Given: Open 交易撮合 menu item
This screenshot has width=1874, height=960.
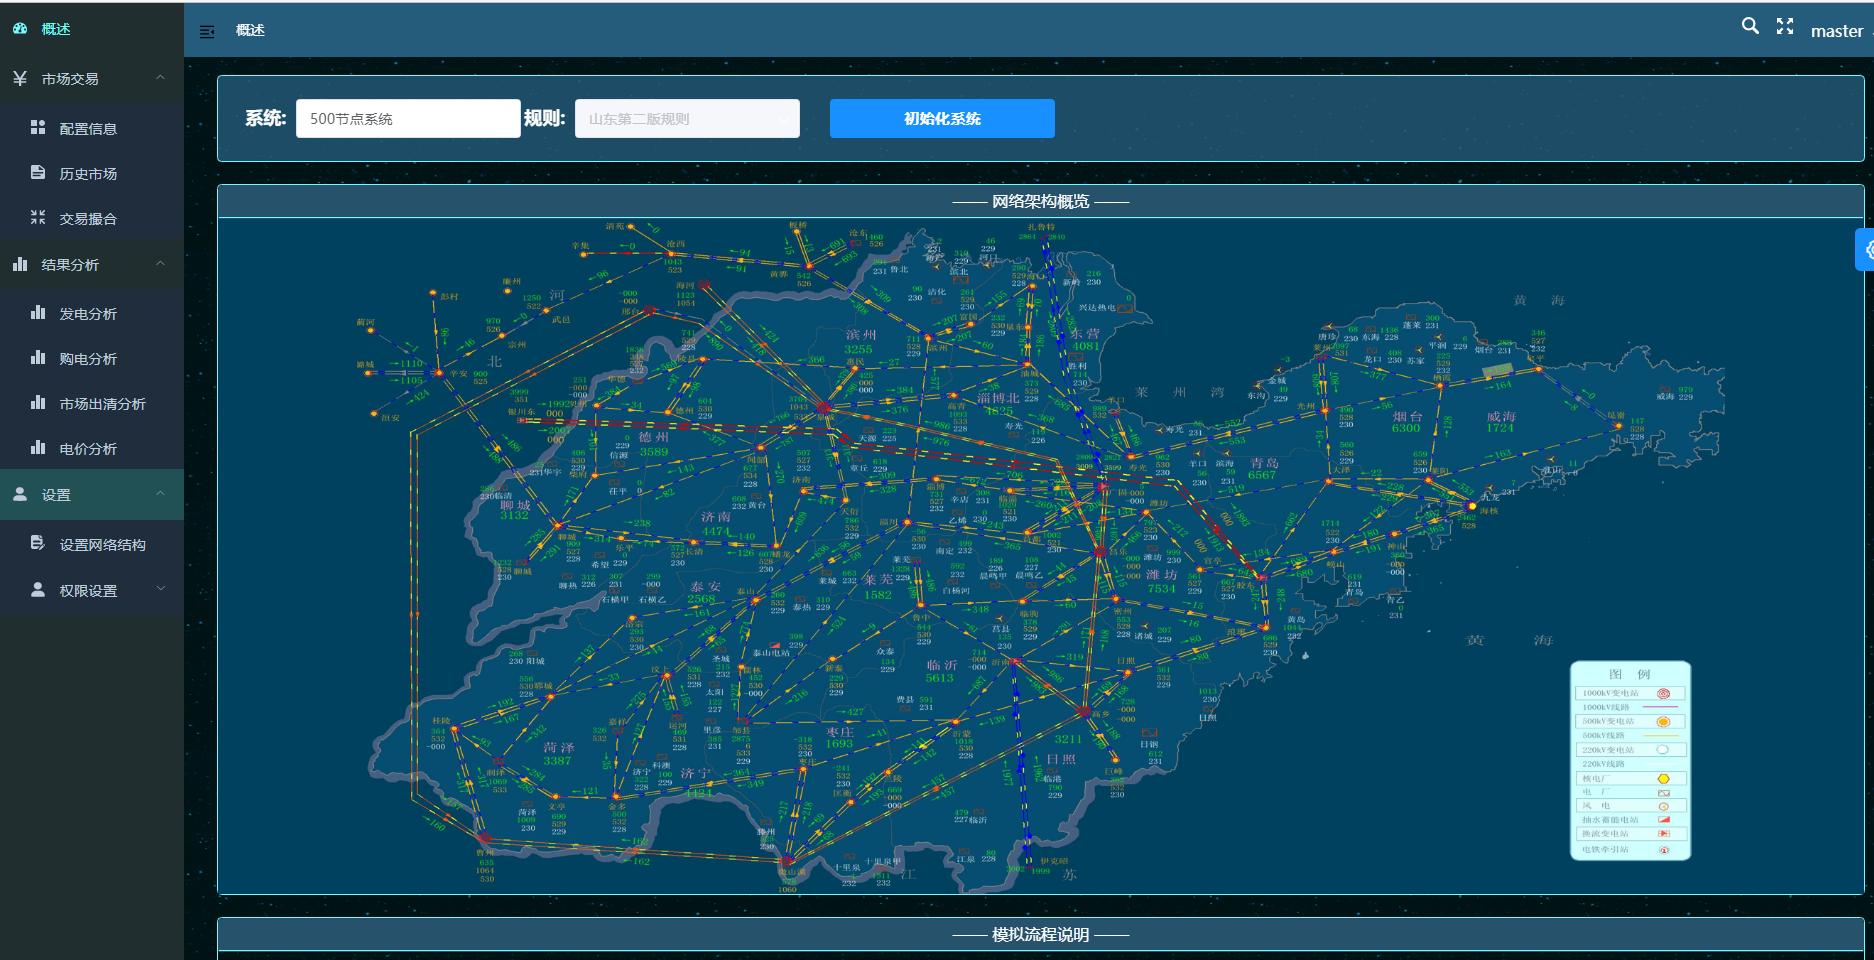Looking at the screenshot, I should (x=88, y=219).
